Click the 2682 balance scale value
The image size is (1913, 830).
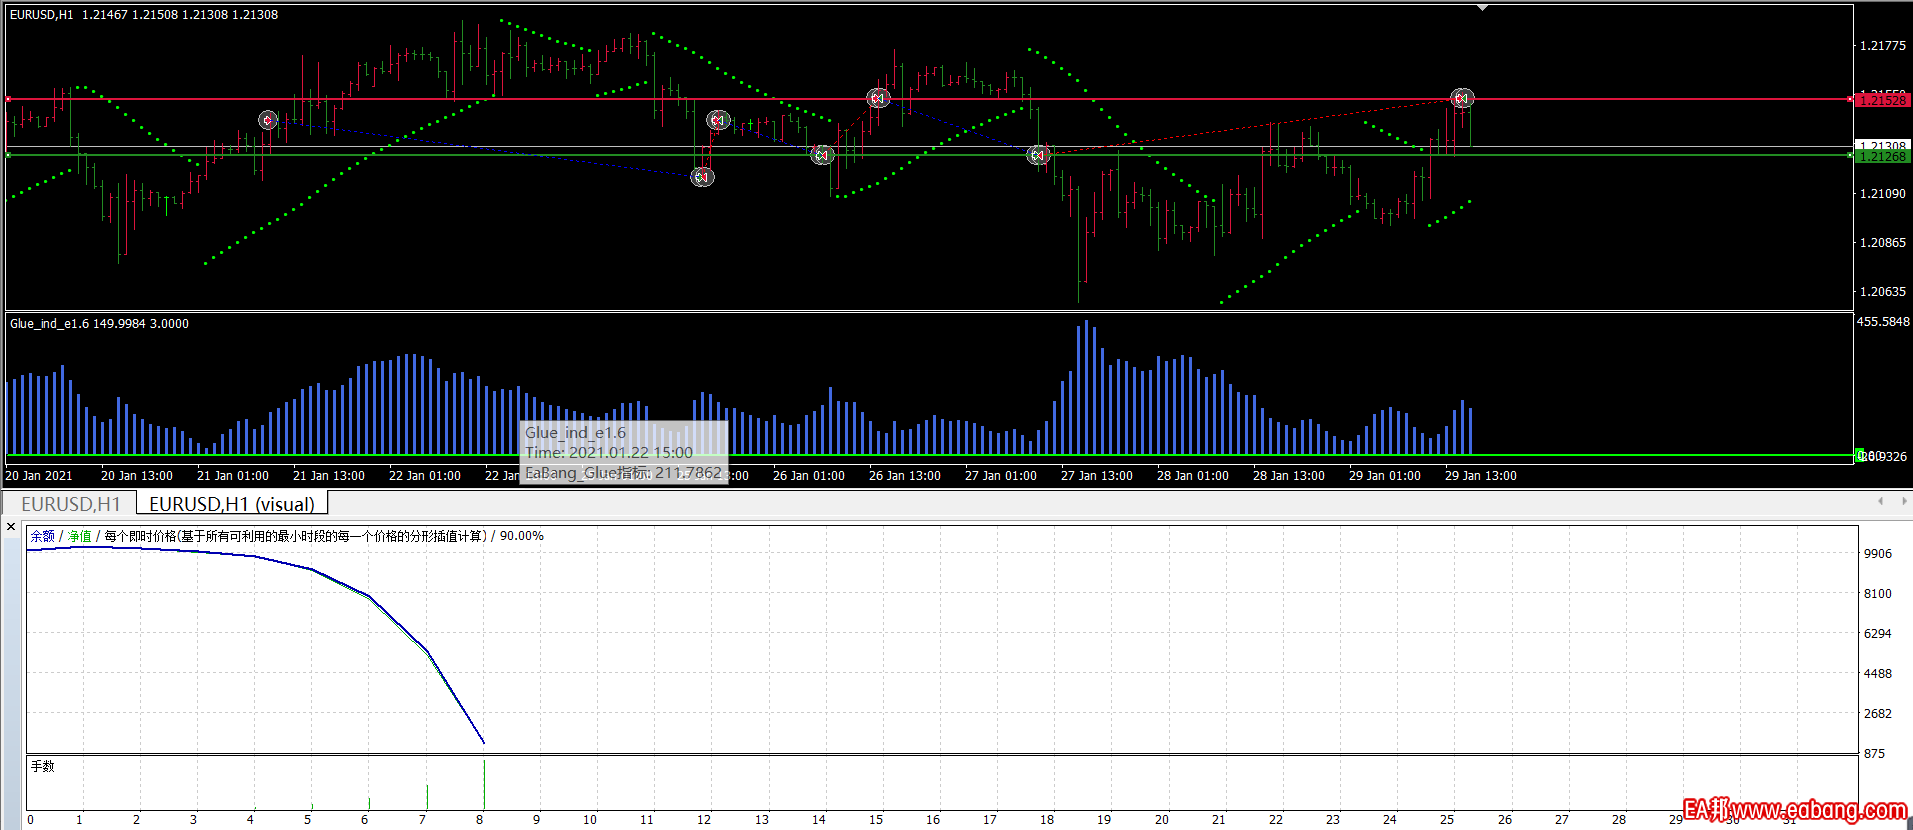pos(1878,714)
